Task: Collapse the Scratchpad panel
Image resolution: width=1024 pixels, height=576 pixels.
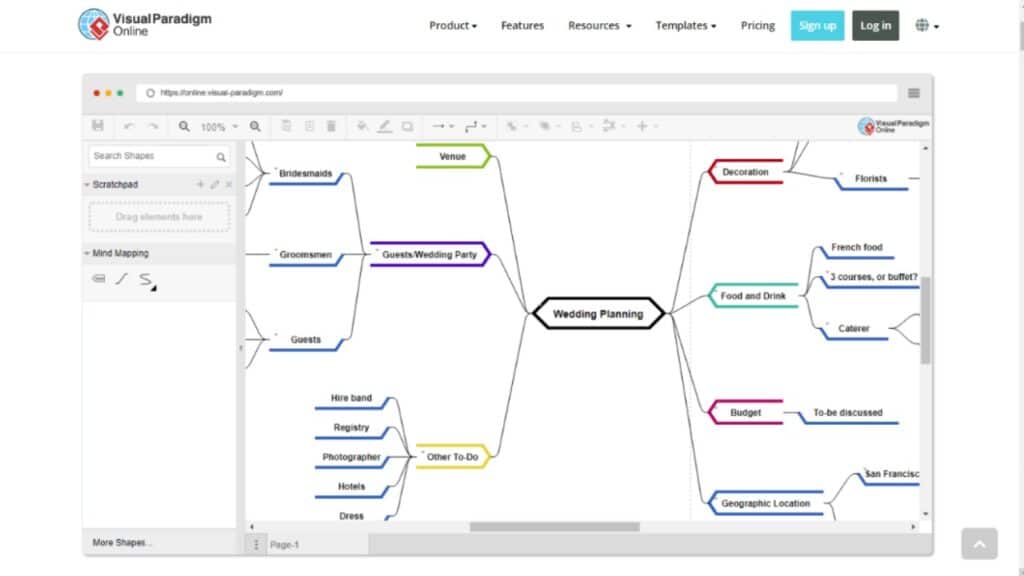Action: 84,184
